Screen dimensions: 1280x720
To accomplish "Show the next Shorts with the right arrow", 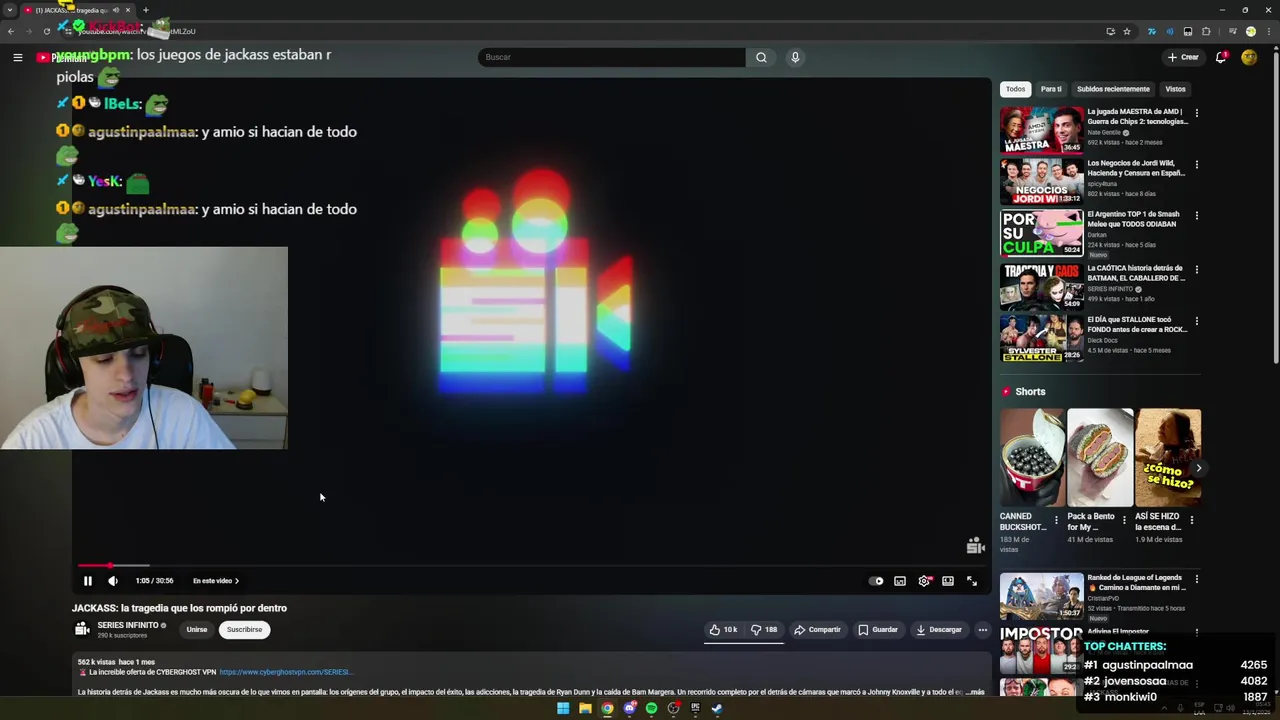I will click(x=1198, y=468).
